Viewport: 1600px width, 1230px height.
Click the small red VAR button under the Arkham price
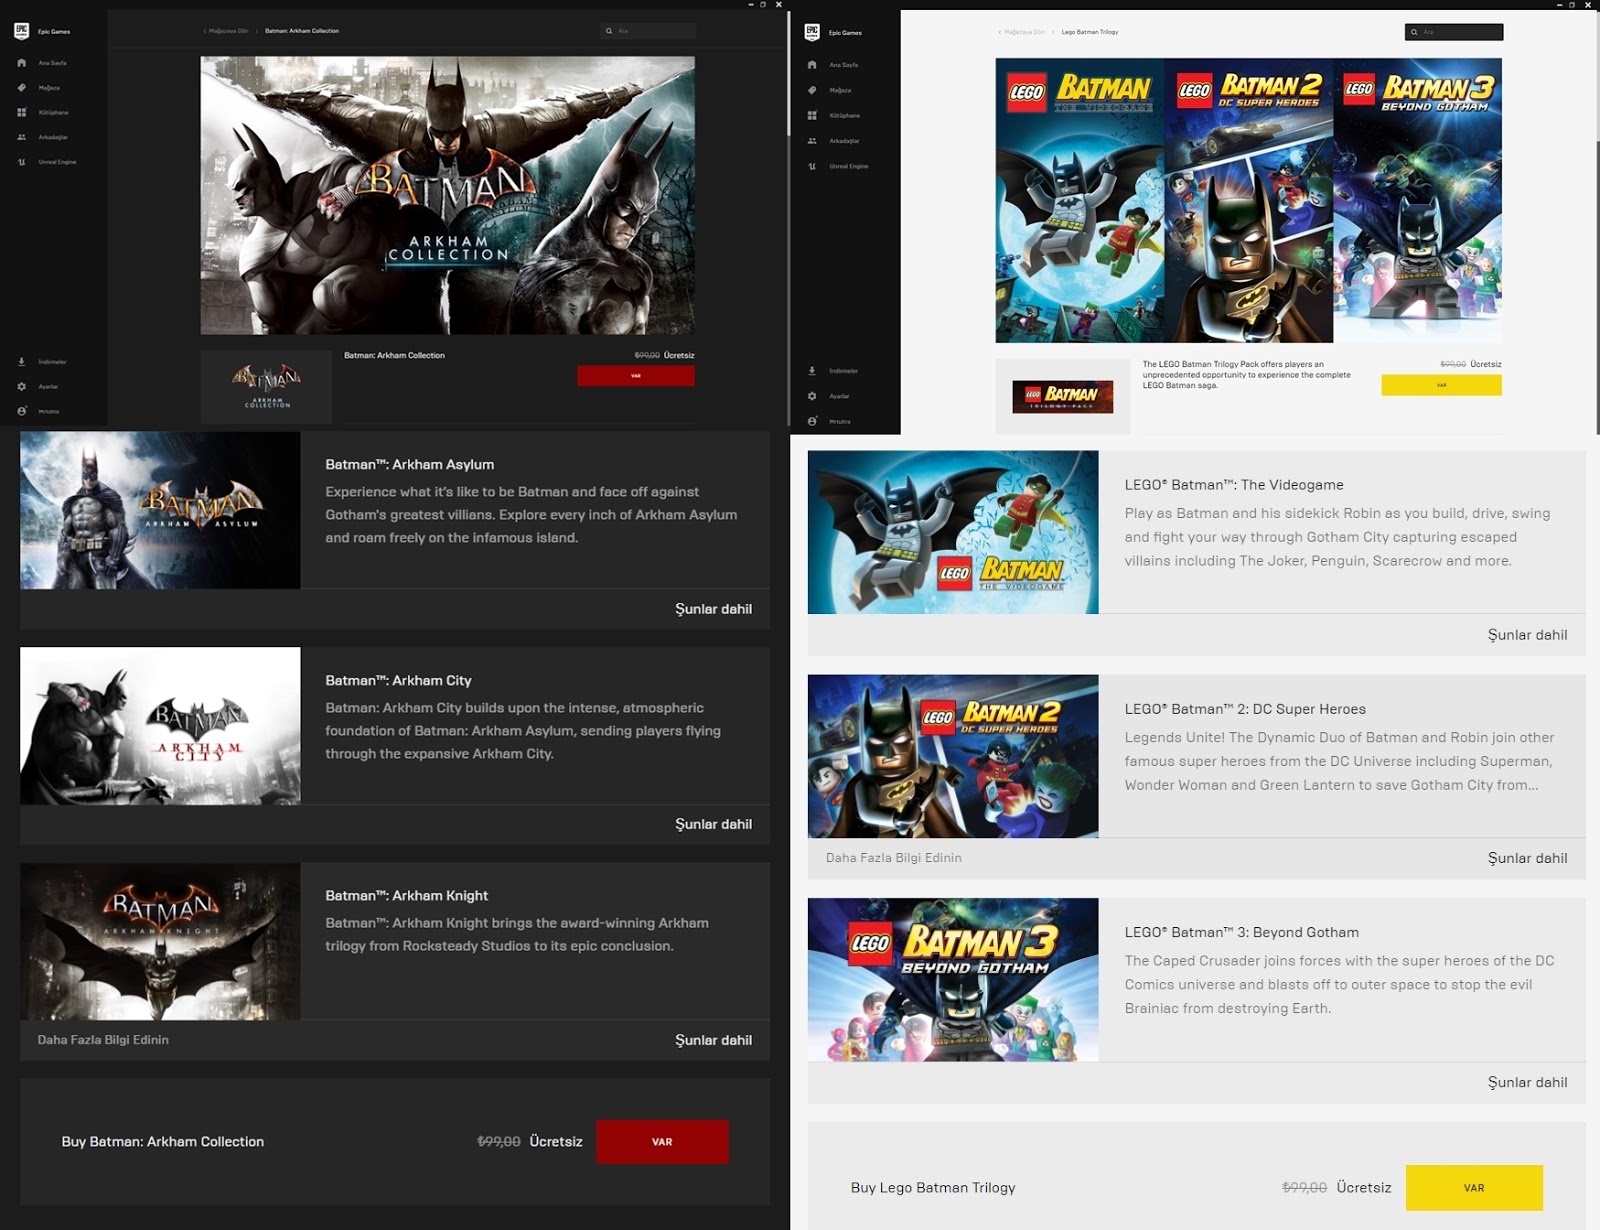click(636, 376)
